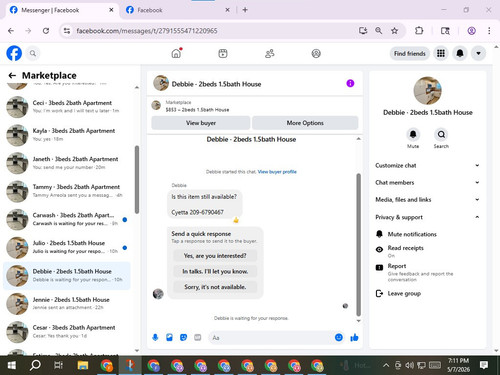
Task: Click the Find friends button
Action: (410, 53)
